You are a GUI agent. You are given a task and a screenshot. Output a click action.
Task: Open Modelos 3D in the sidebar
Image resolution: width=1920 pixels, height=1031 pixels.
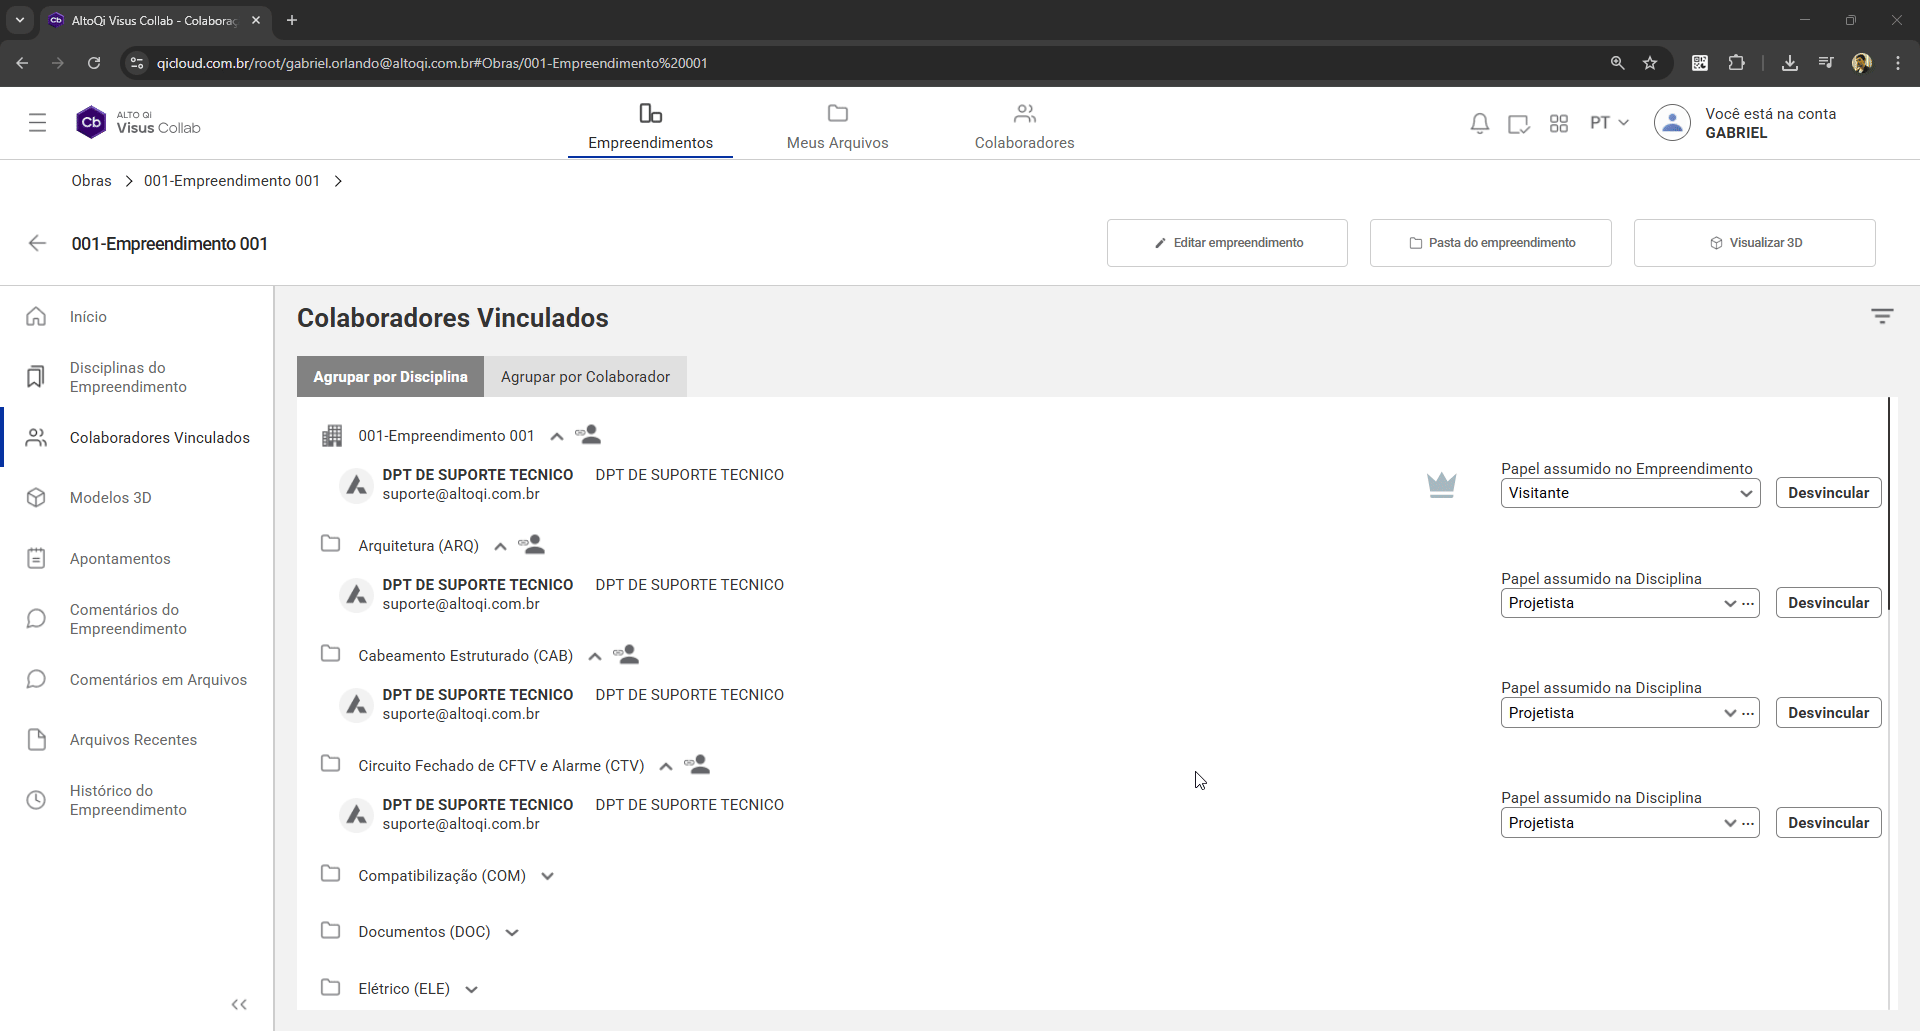click(110, 498)
